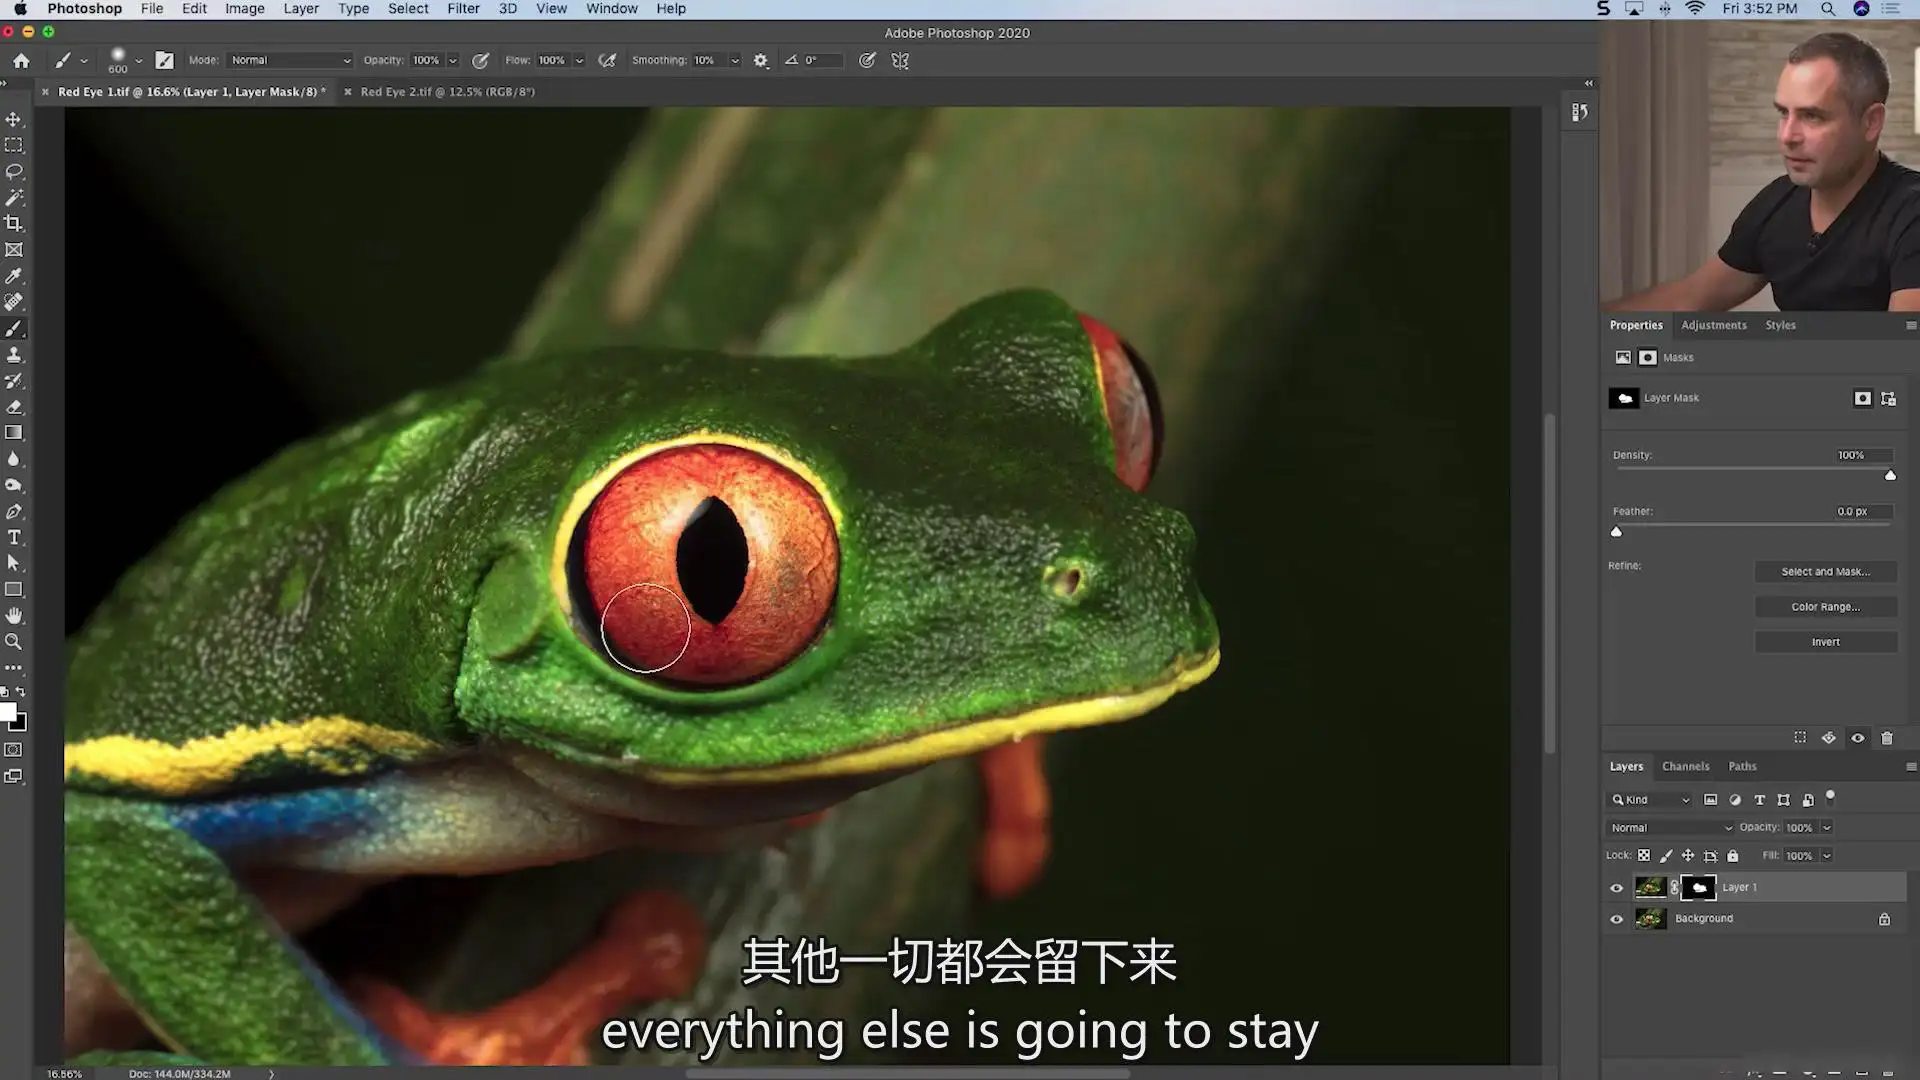Screen dimensions: 1920x1080
Task: Select the Eyedropper tool
Action: click(x=14, y=276)
